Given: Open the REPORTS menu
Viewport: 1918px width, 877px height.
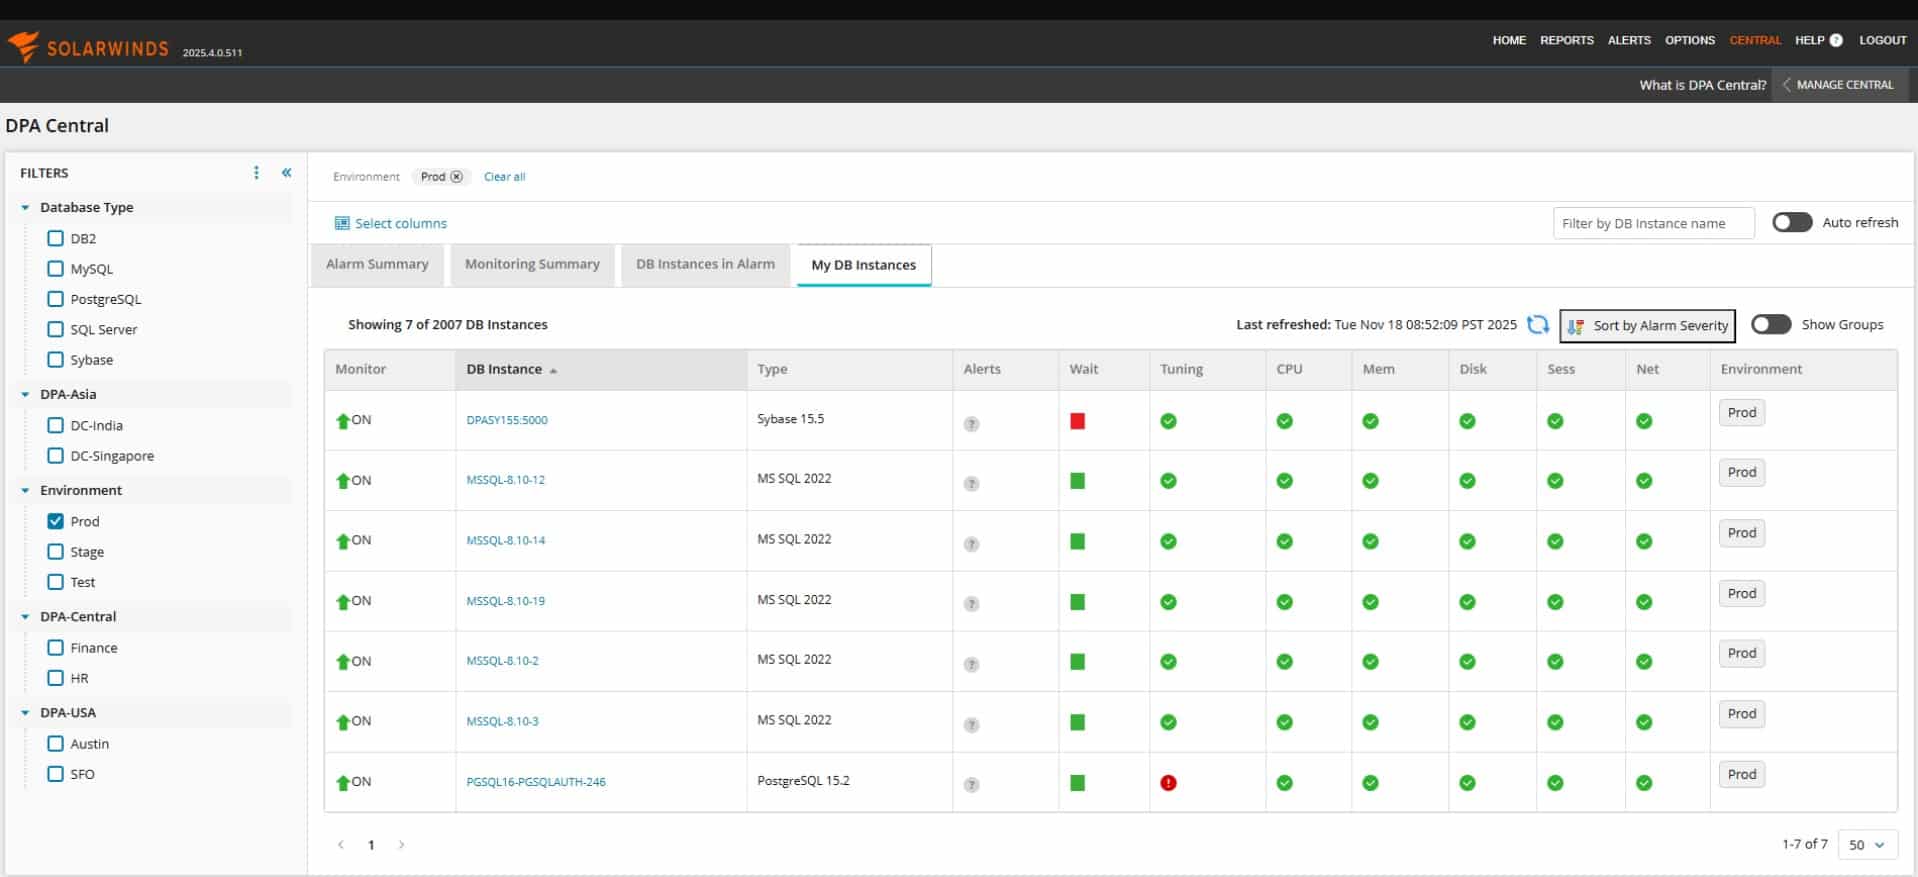Looking at the screenshot, I should click(x=1566, y=40).
